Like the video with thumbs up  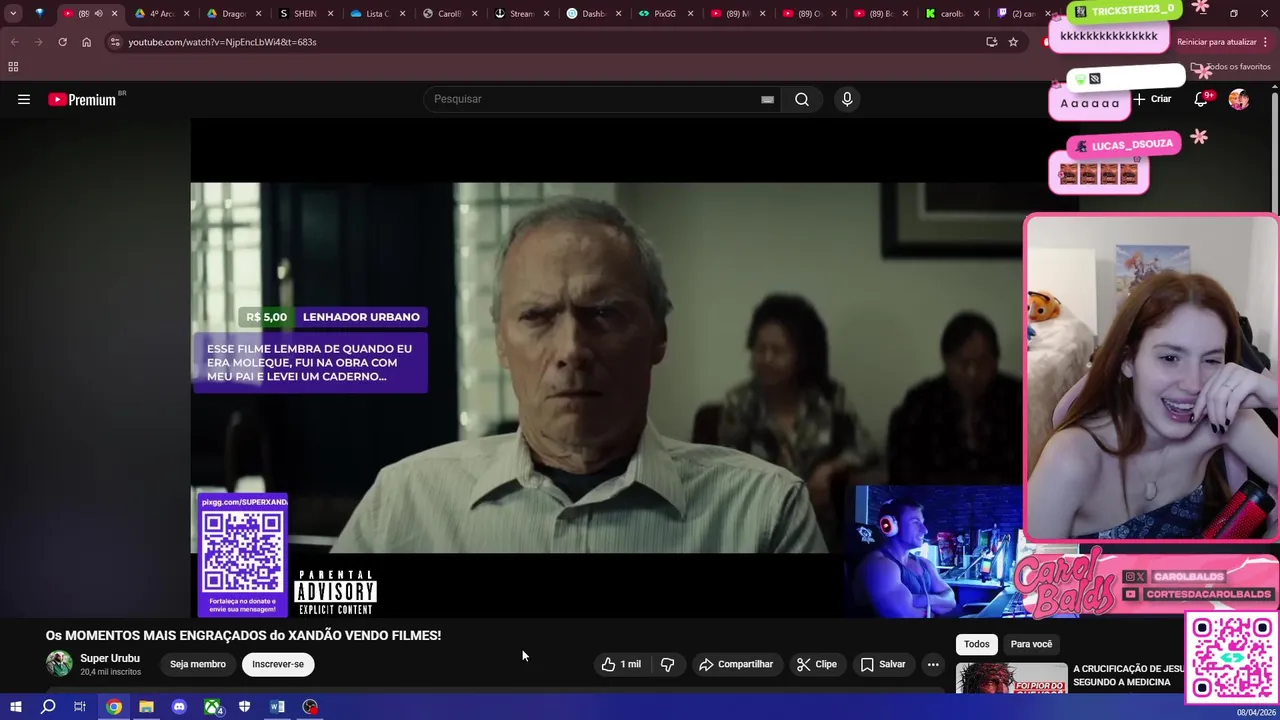pos(621,664)
